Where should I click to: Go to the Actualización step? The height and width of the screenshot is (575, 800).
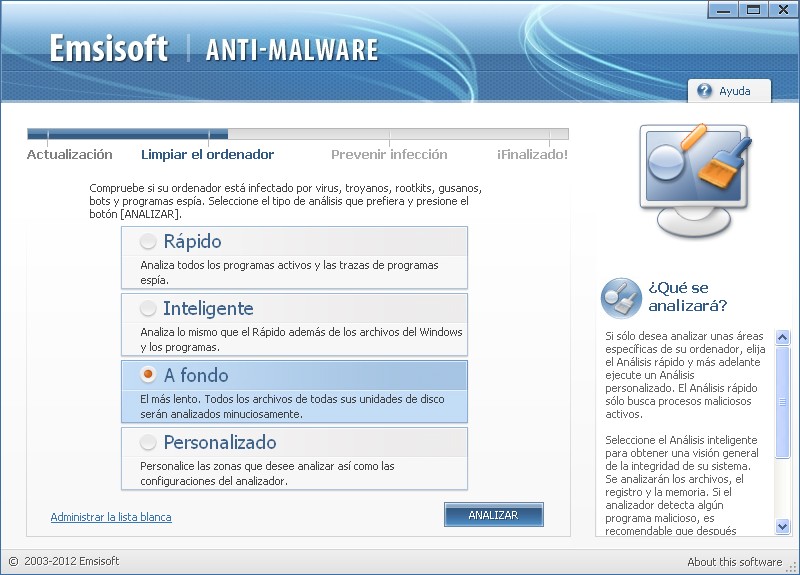pyautogui.click(x=69, y=155)
